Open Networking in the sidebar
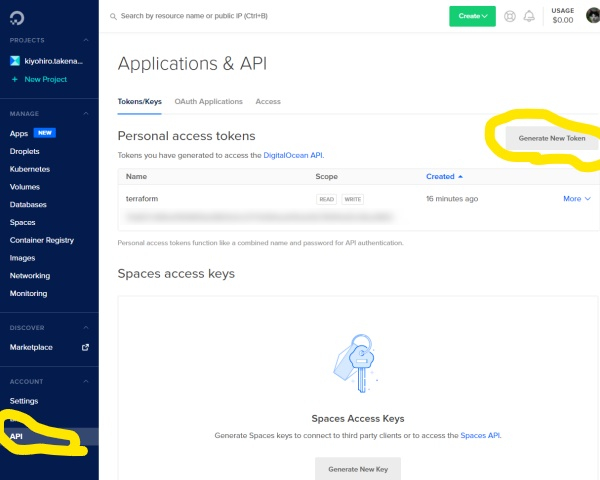 30,276
